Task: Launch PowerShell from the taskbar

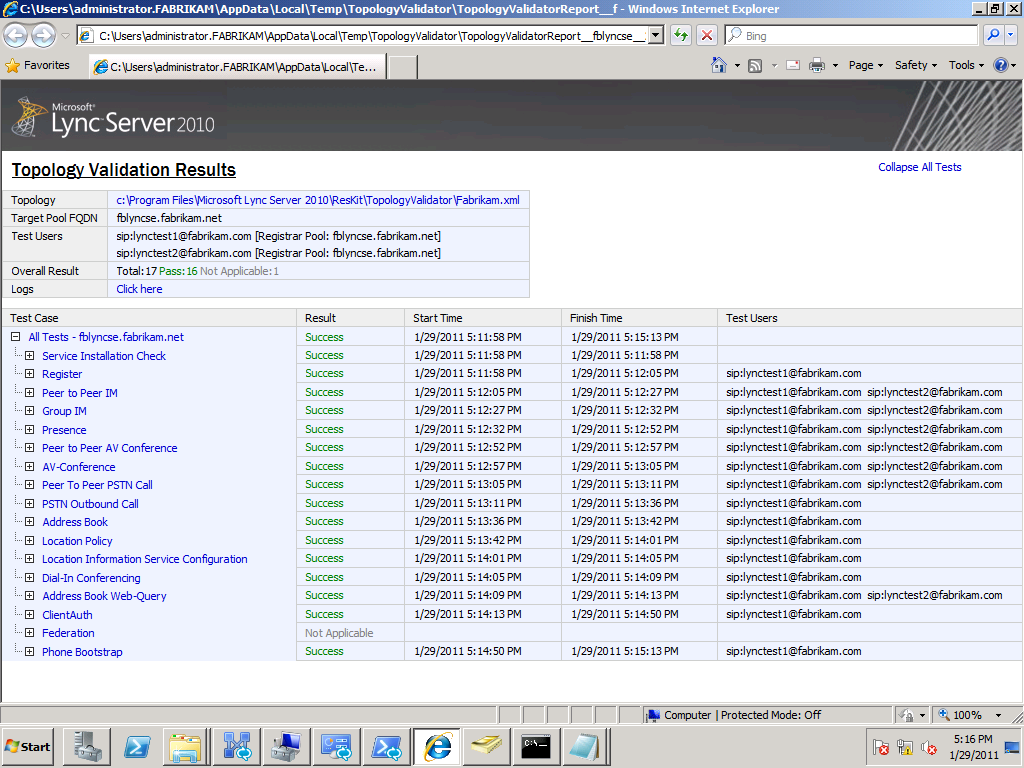Action: pyautogui.click(x=136, y=746)
